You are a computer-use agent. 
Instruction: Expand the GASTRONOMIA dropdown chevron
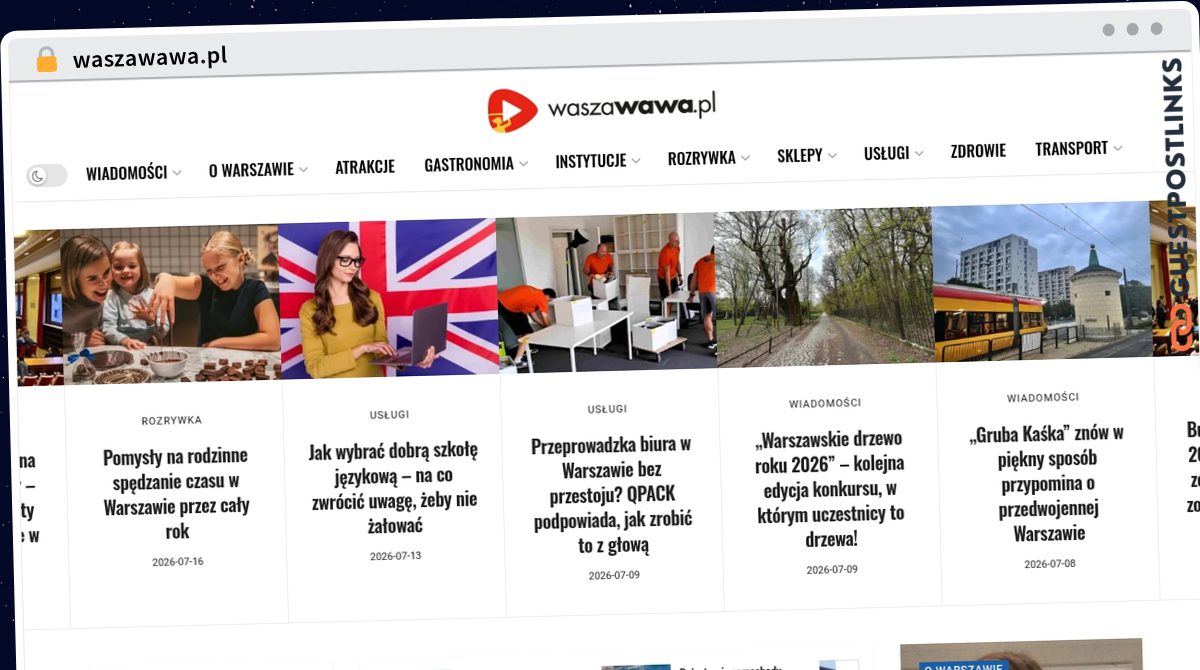[523, 164]
